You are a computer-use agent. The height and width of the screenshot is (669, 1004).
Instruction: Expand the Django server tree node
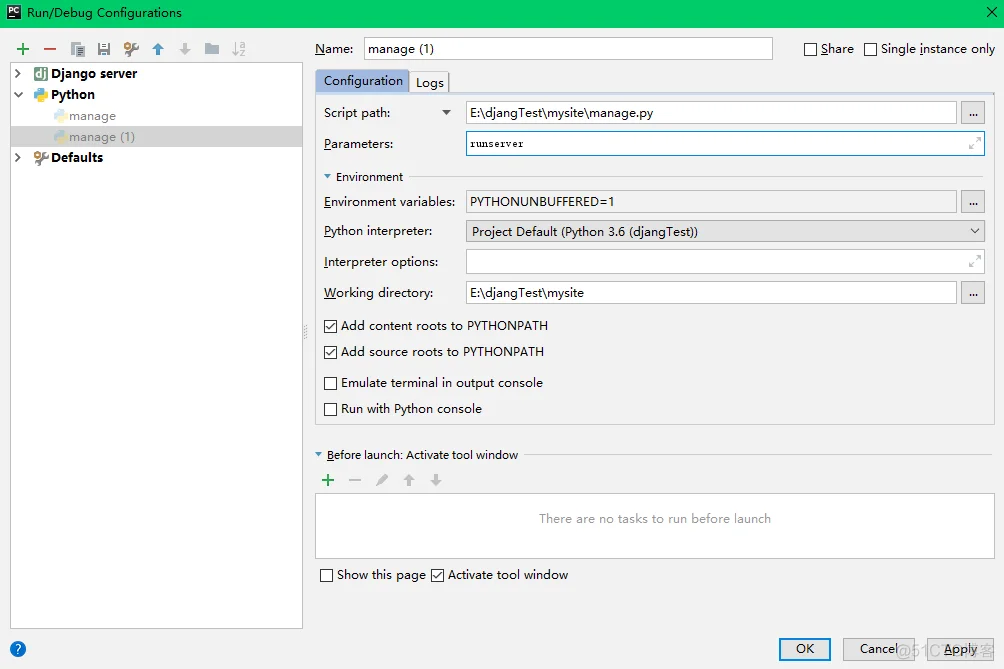point(18,74)
